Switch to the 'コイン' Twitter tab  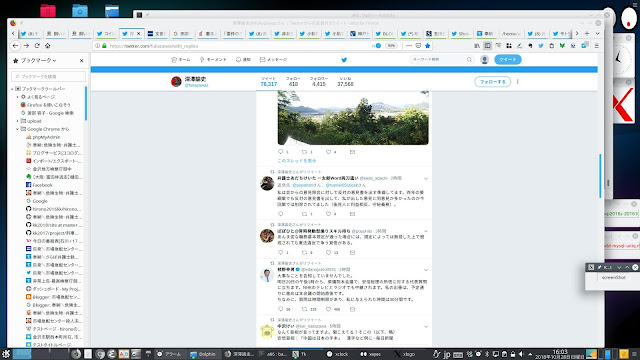click(106, 33)
